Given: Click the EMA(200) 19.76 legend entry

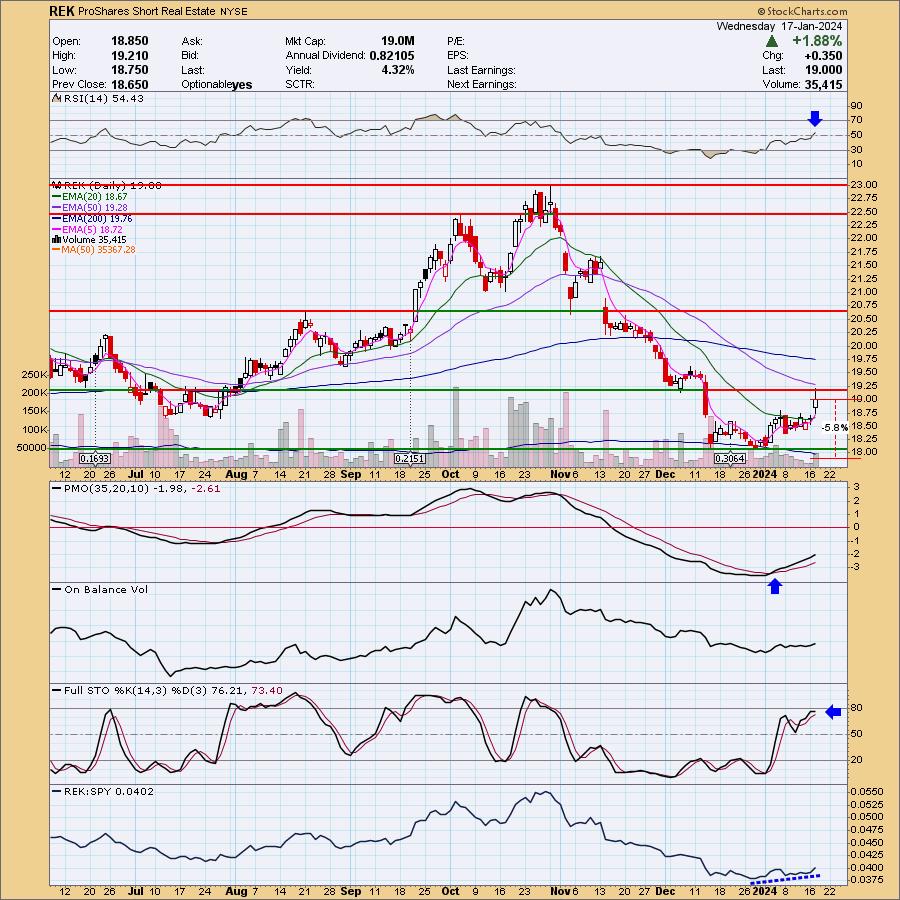Looking at the screenshot, I should pyautogui.click(x=93, y=218).
